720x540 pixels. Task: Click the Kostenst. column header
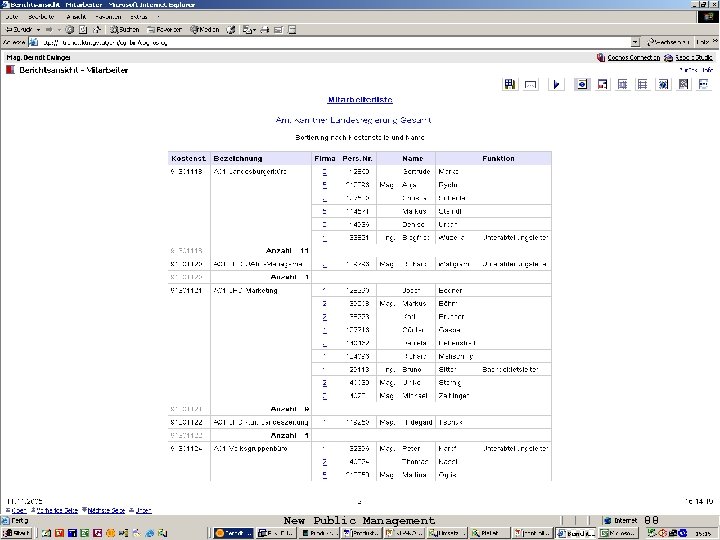coord(189,158)
